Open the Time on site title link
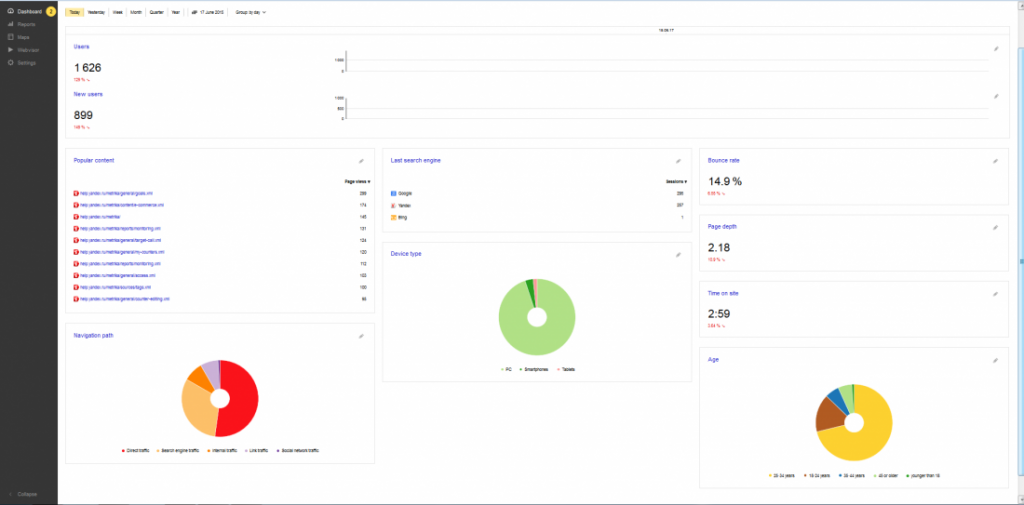 pos(723,293)
